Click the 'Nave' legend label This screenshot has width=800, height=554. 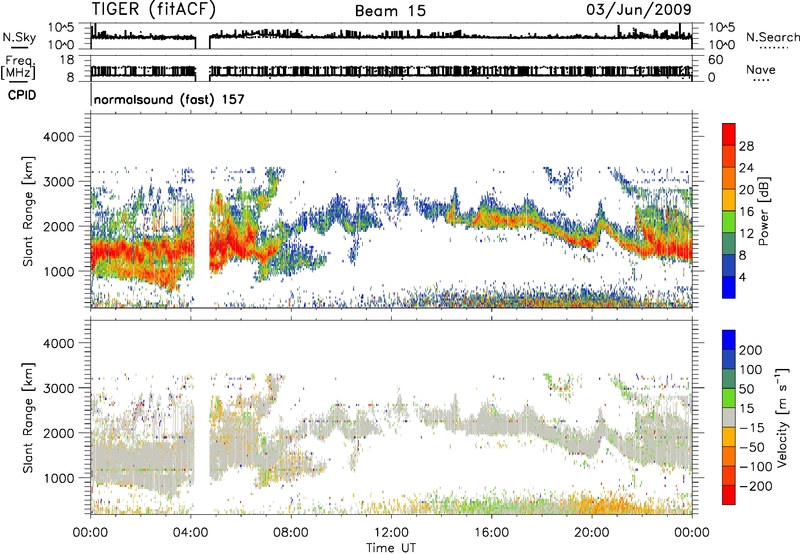761,69
